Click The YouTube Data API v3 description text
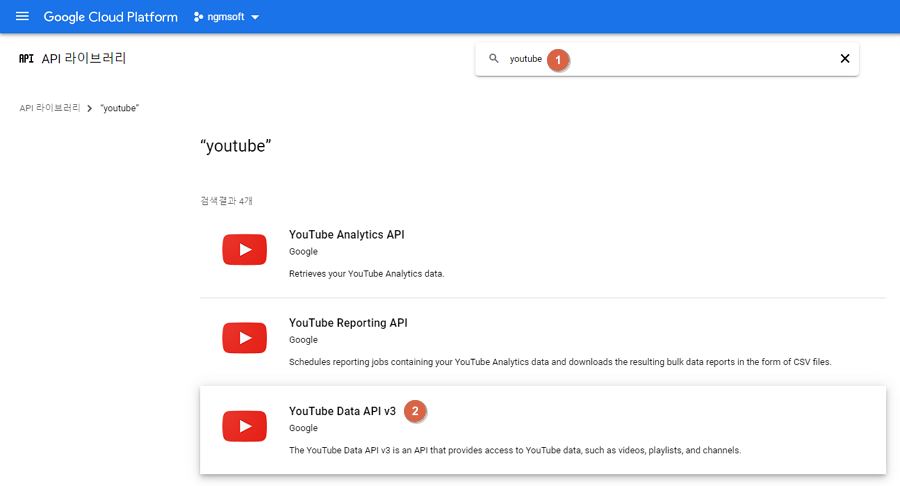 (x=515, y=450)
